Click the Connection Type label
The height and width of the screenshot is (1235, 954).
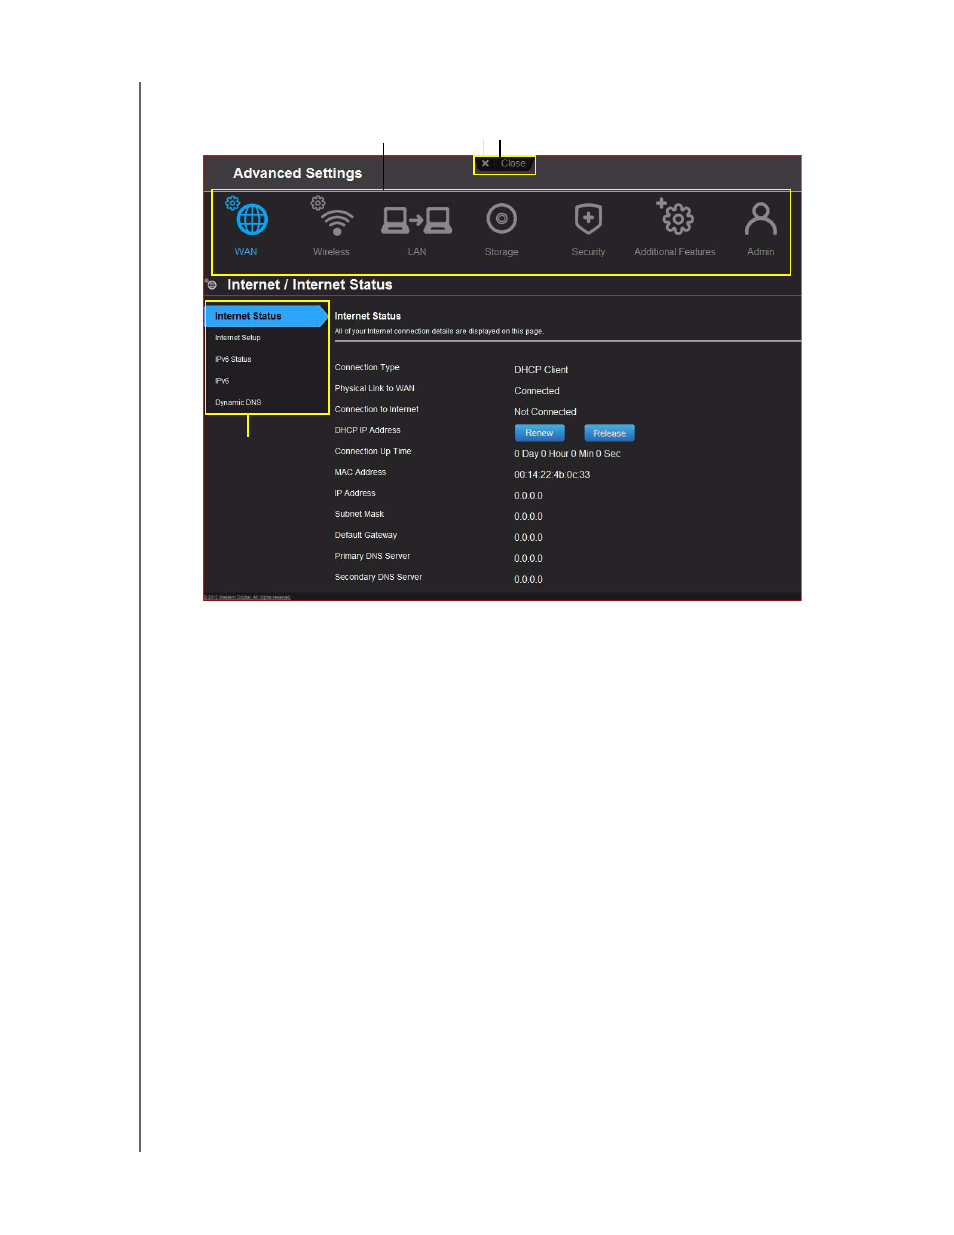(367, 367)
